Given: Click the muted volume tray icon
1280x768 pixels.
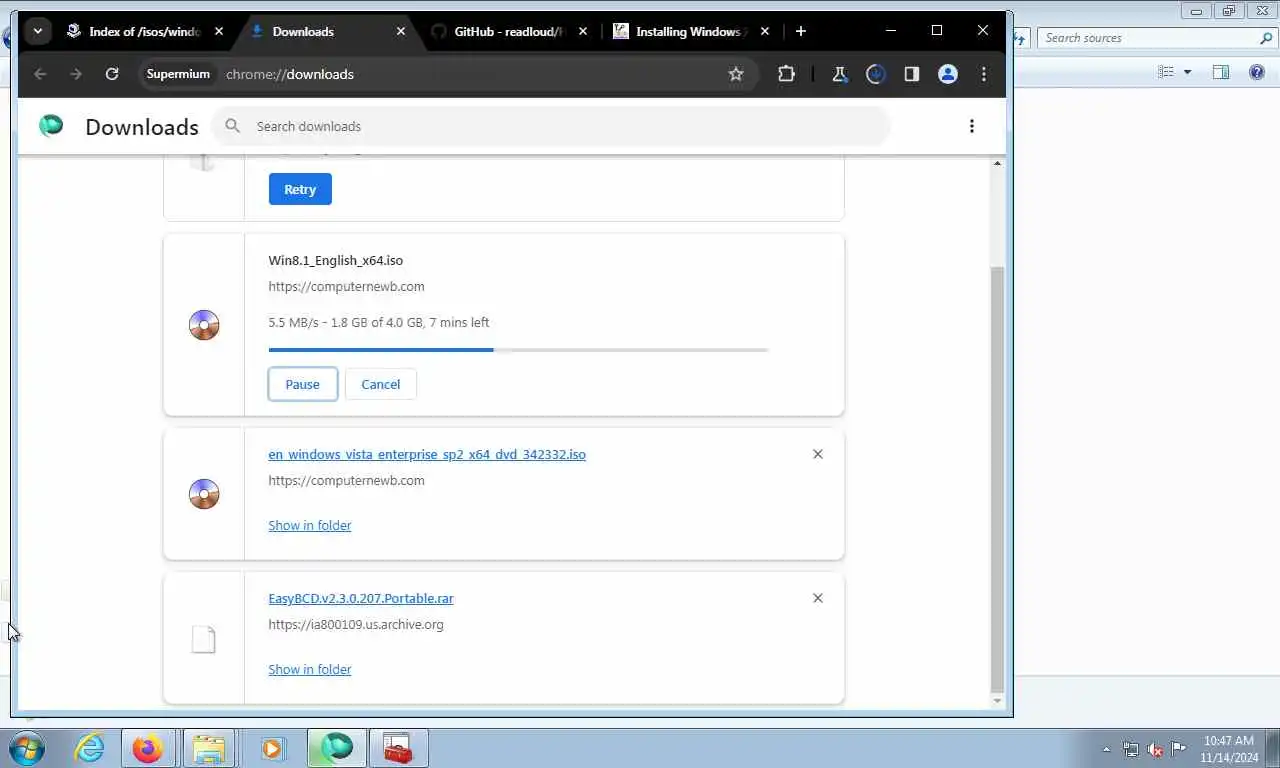Looking at the screenshot, I should pyautogui.click(x=1155, y=749).
